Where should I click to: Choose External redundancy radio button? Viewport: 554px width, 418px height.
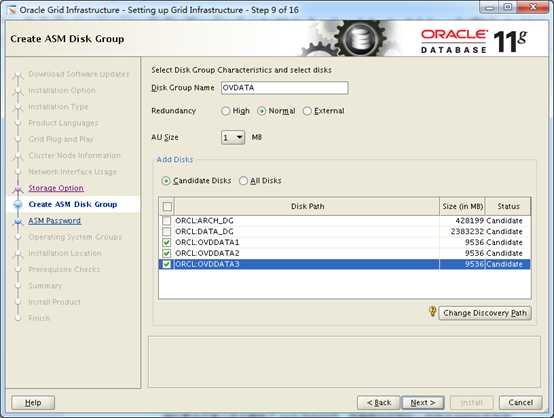(x=307, y=111)
